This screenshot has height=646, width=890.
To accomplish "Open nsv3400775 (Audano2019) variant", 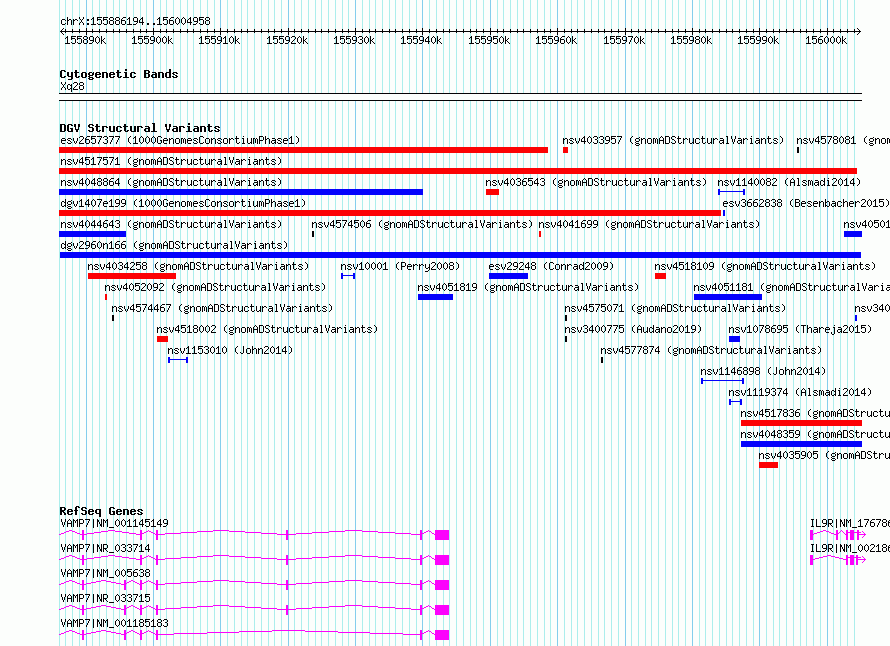I will point(633,329).
